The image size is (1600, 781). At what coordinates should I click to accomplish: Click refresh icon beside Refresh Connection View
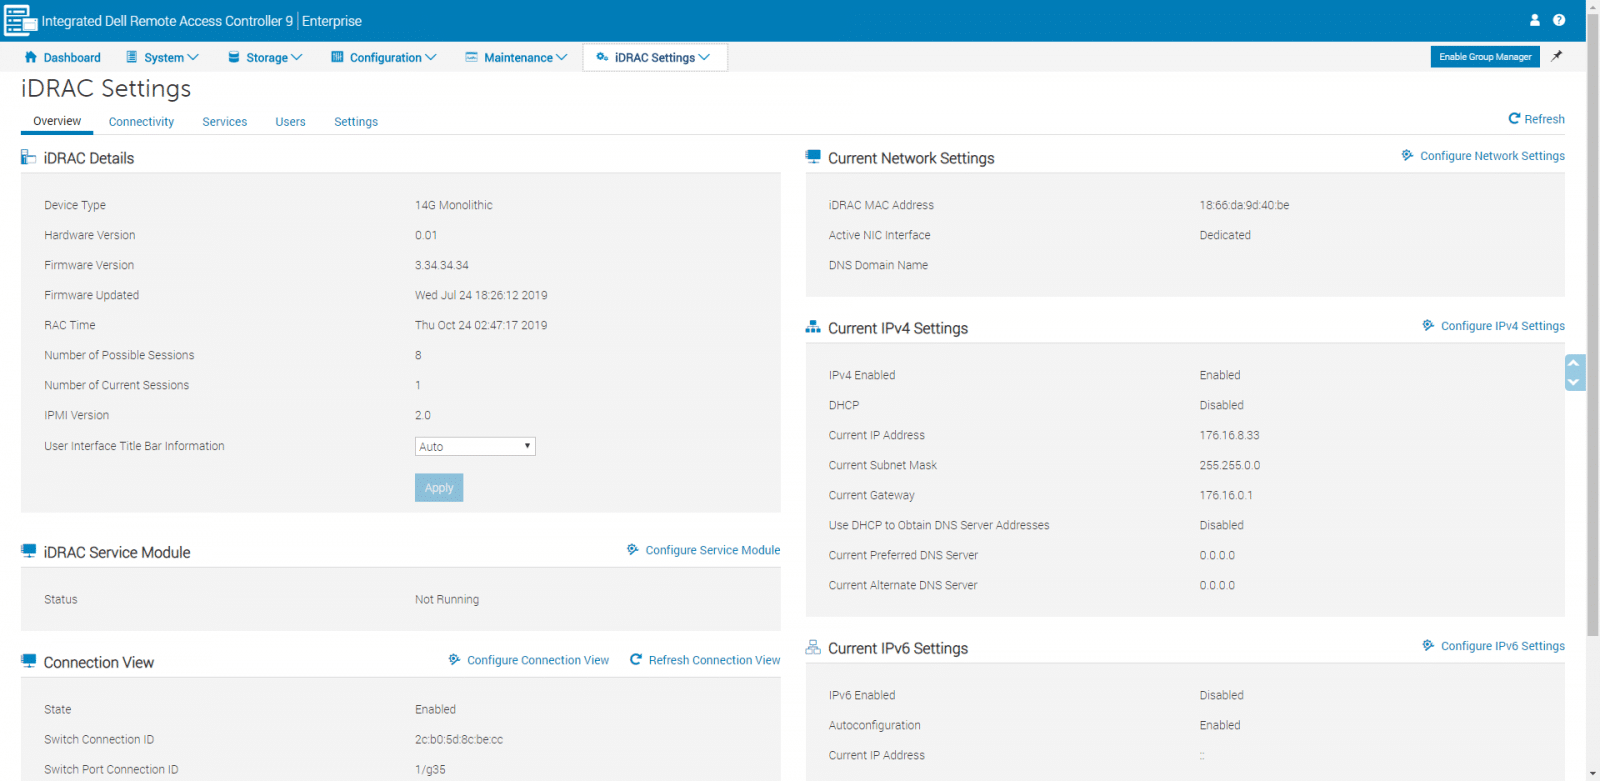[x=636, y=659]
